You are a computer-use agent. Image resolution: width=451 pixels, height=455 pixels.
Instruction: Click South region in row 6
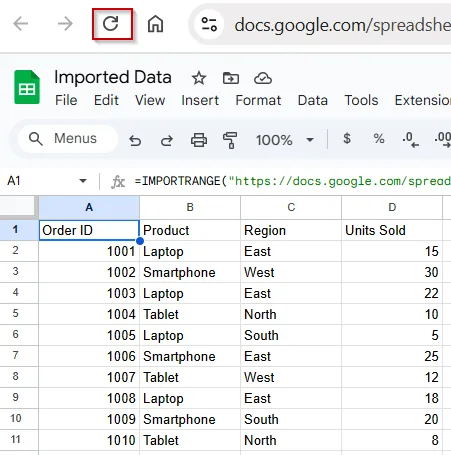click(x=291, y=335)
